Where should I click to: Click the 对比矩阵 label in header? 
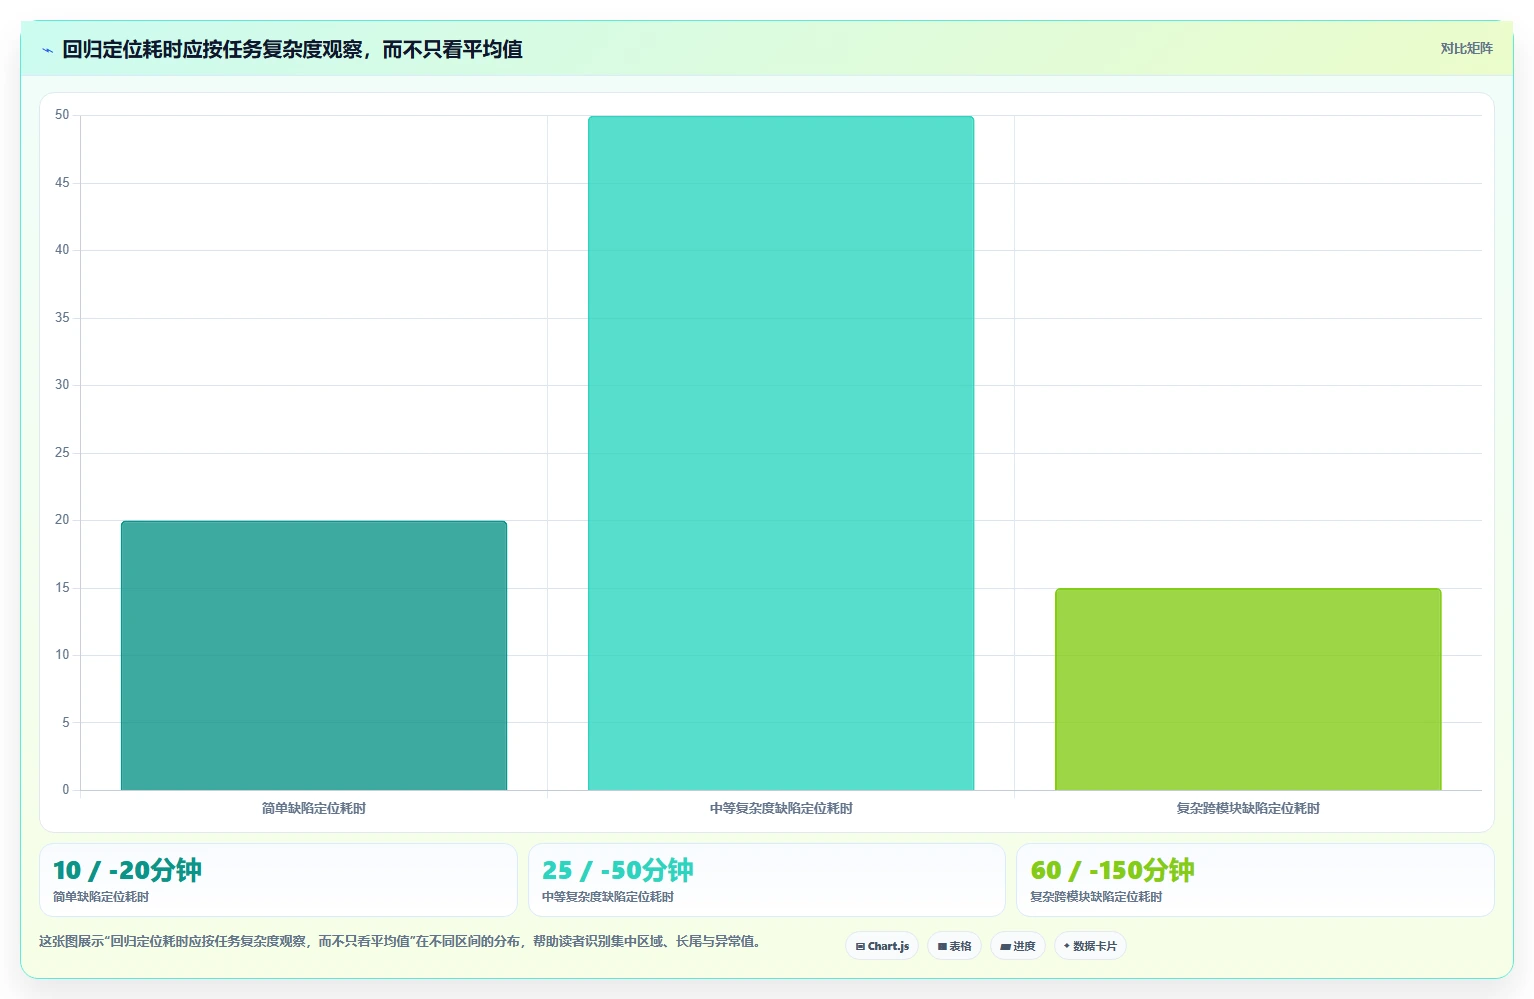coord(1466,48)
